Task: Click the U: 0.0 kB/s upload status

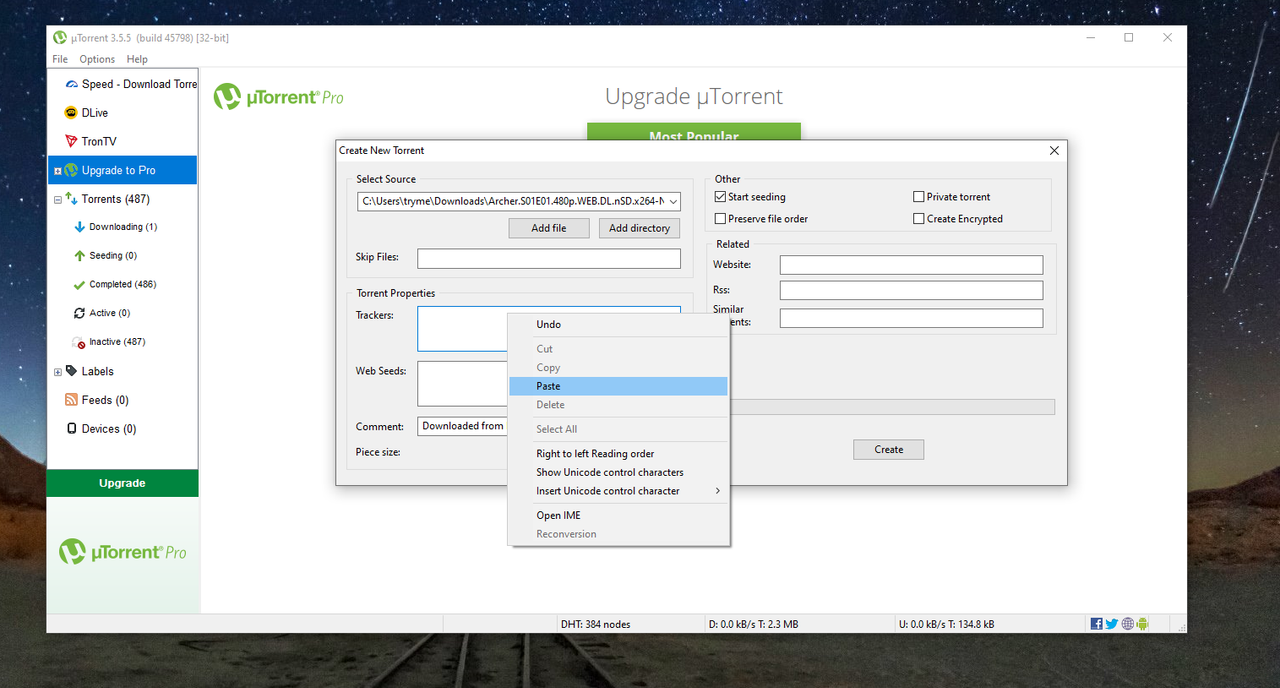Action: point(946,624)
